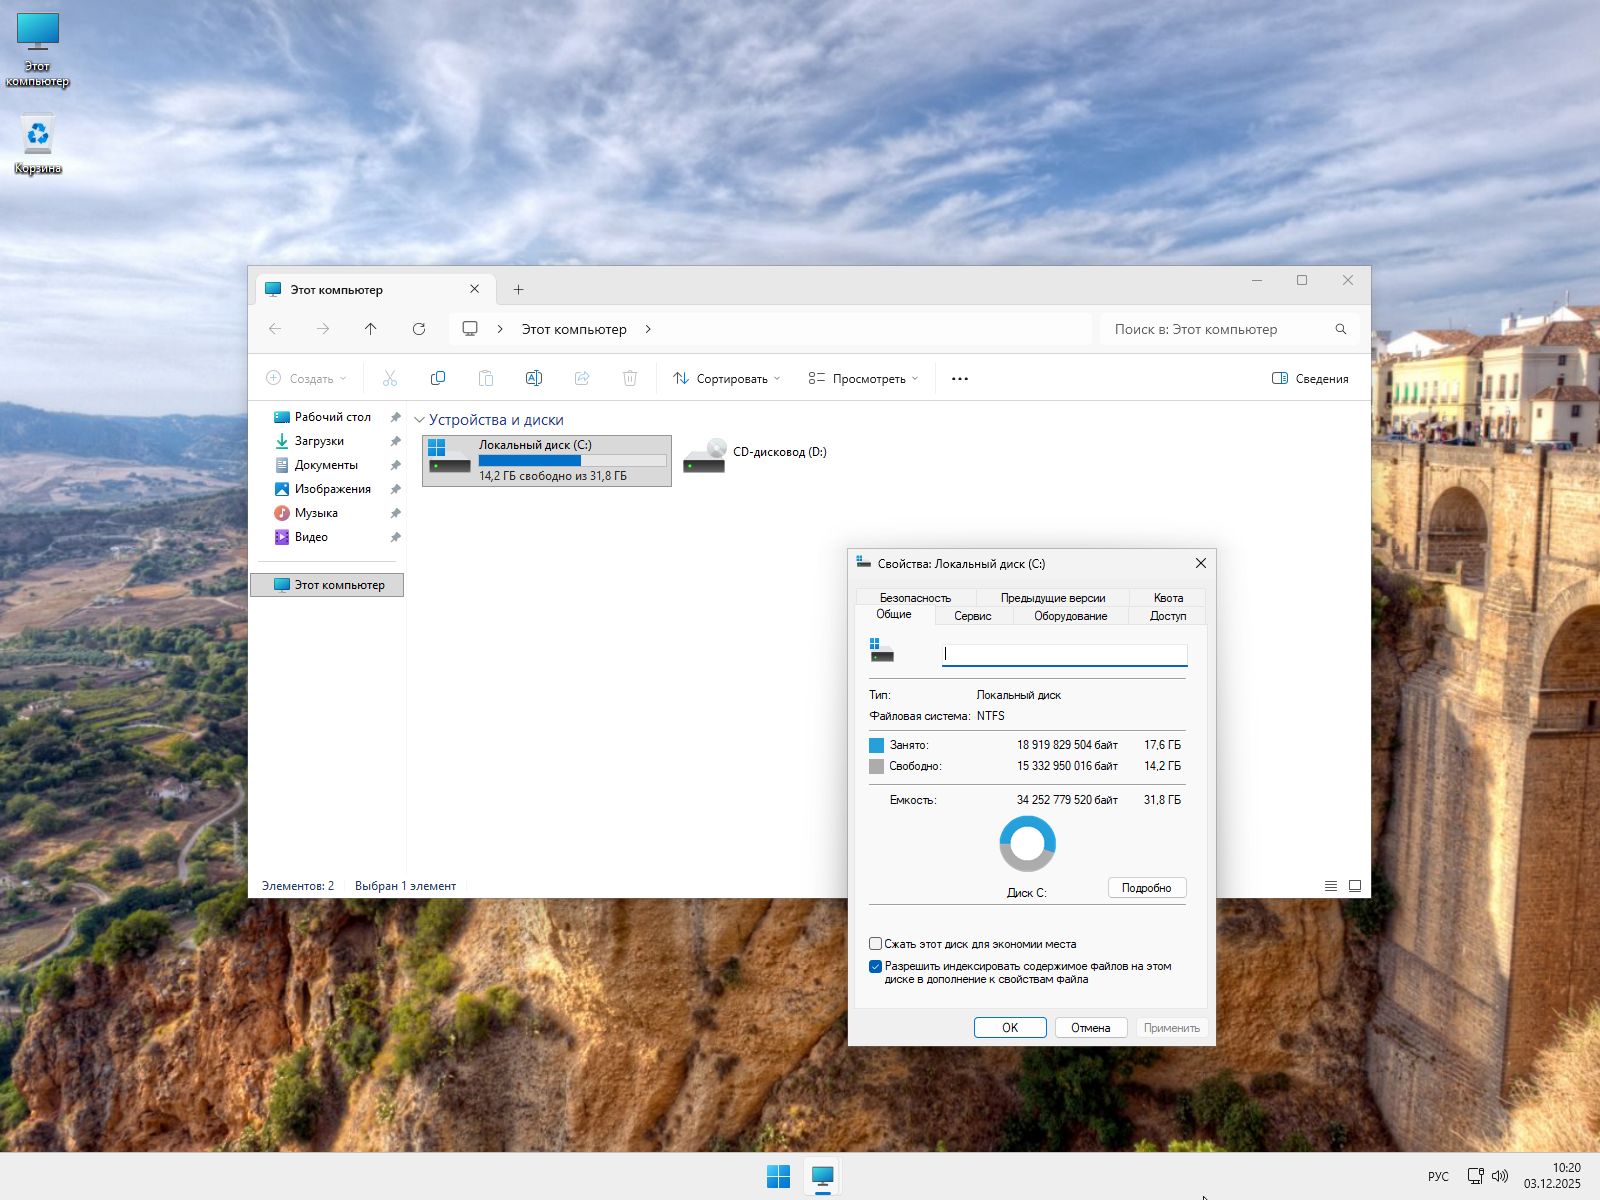This screenshot has width=1600, height=1200.
Task: Switch to the Security tab
Action: [x=915, y=598]
